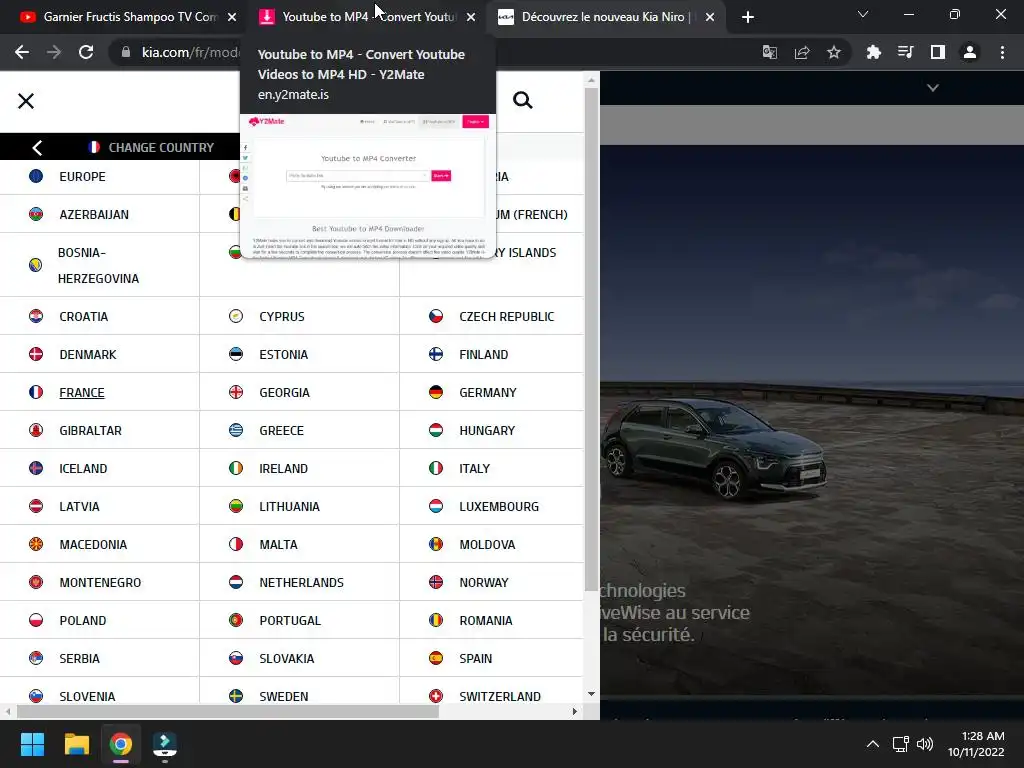Open a new tab with the plus button
Image resolution: width=1024 pixels, height=768 pixels.
tap(748, 17)
